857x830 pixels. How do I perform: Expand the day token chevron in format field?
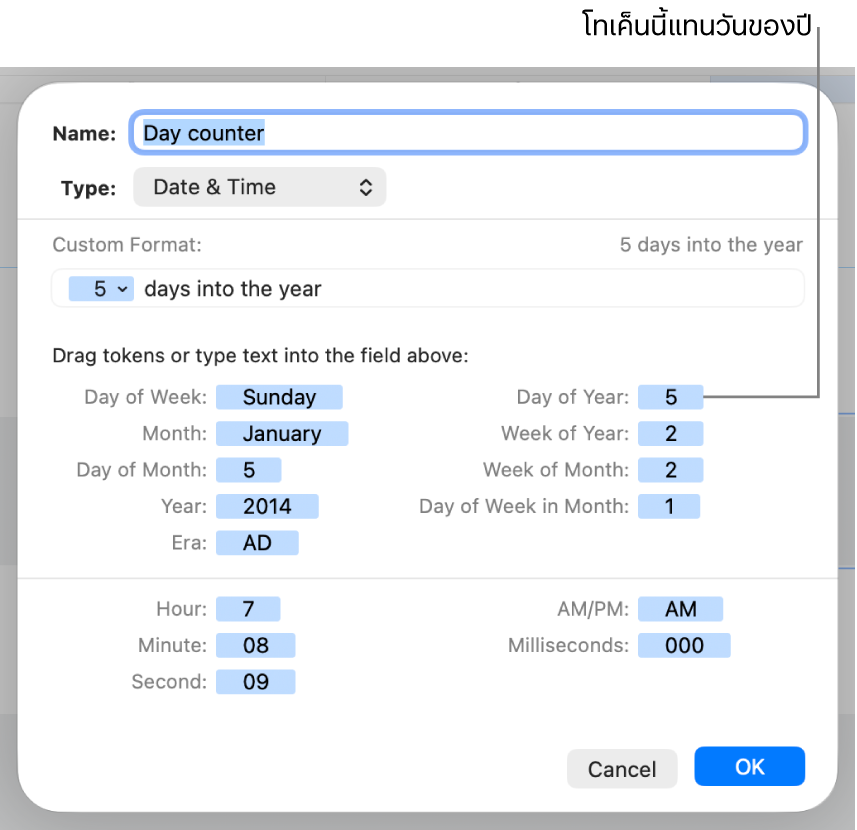(123, 289)
